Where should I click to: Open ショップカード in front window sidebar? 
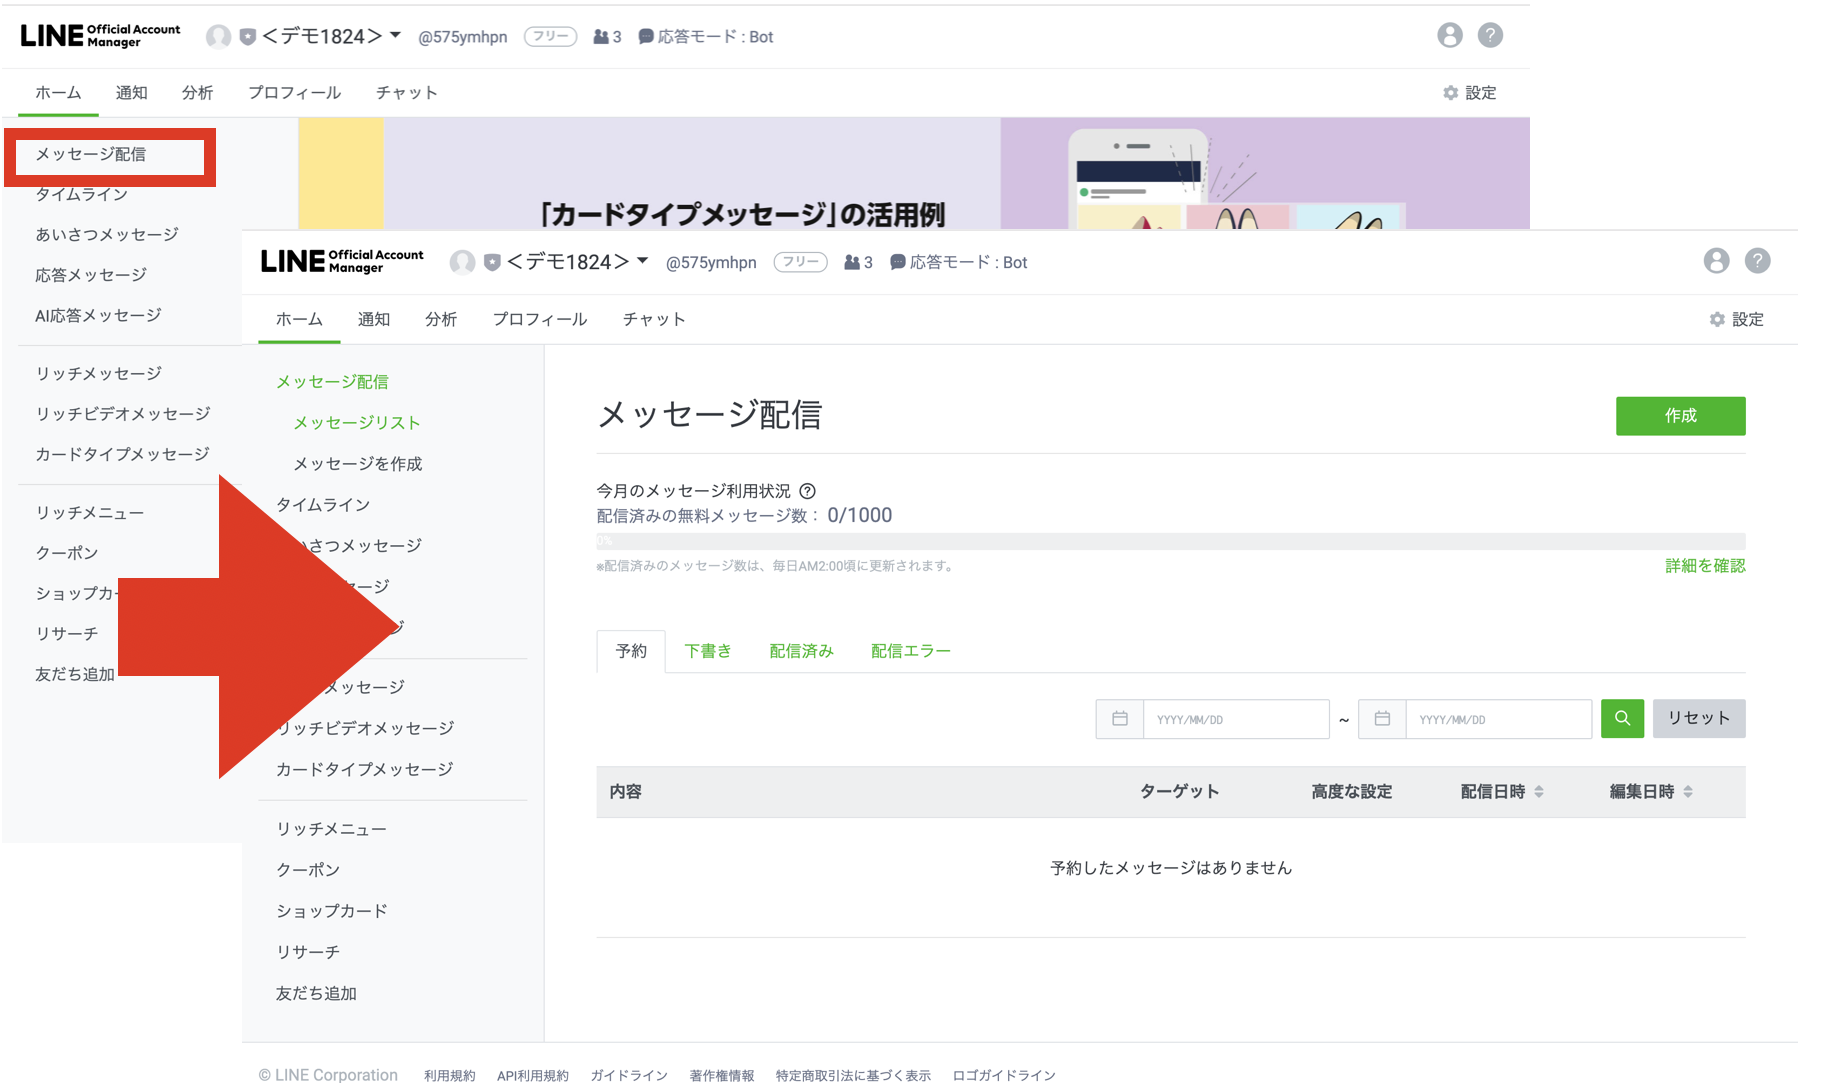point(332,911)
